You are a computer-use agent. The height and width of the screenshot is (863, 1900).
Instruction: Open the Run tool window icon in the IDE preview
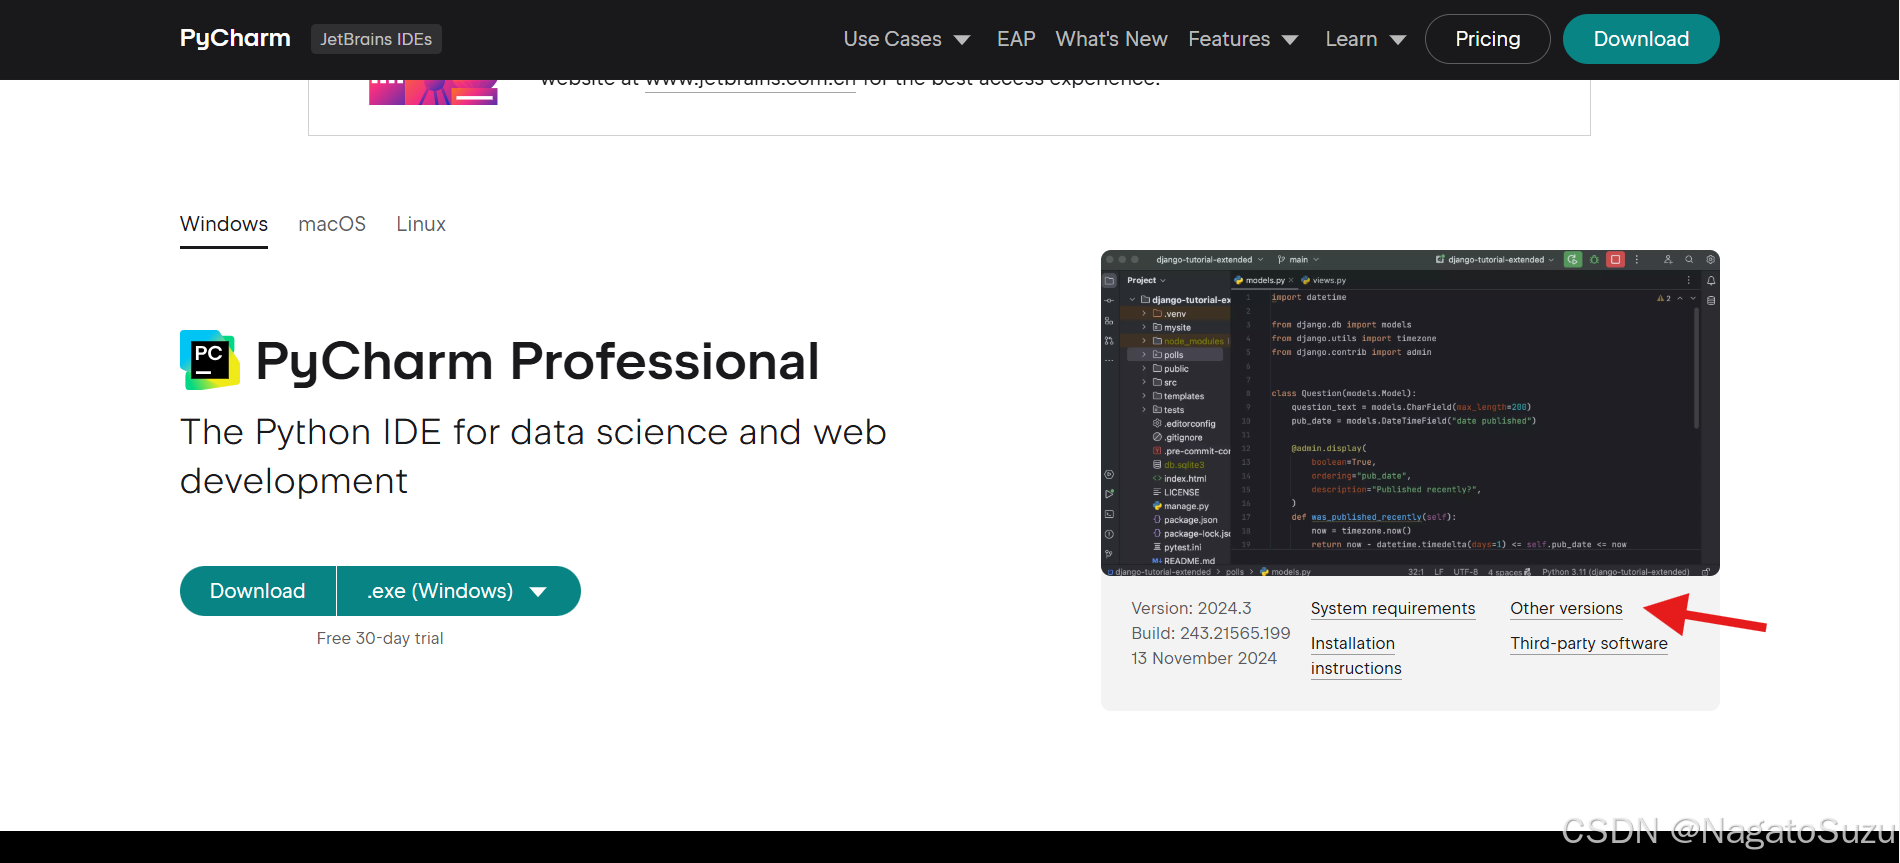pyautogui.click(x=1109, y=494)
